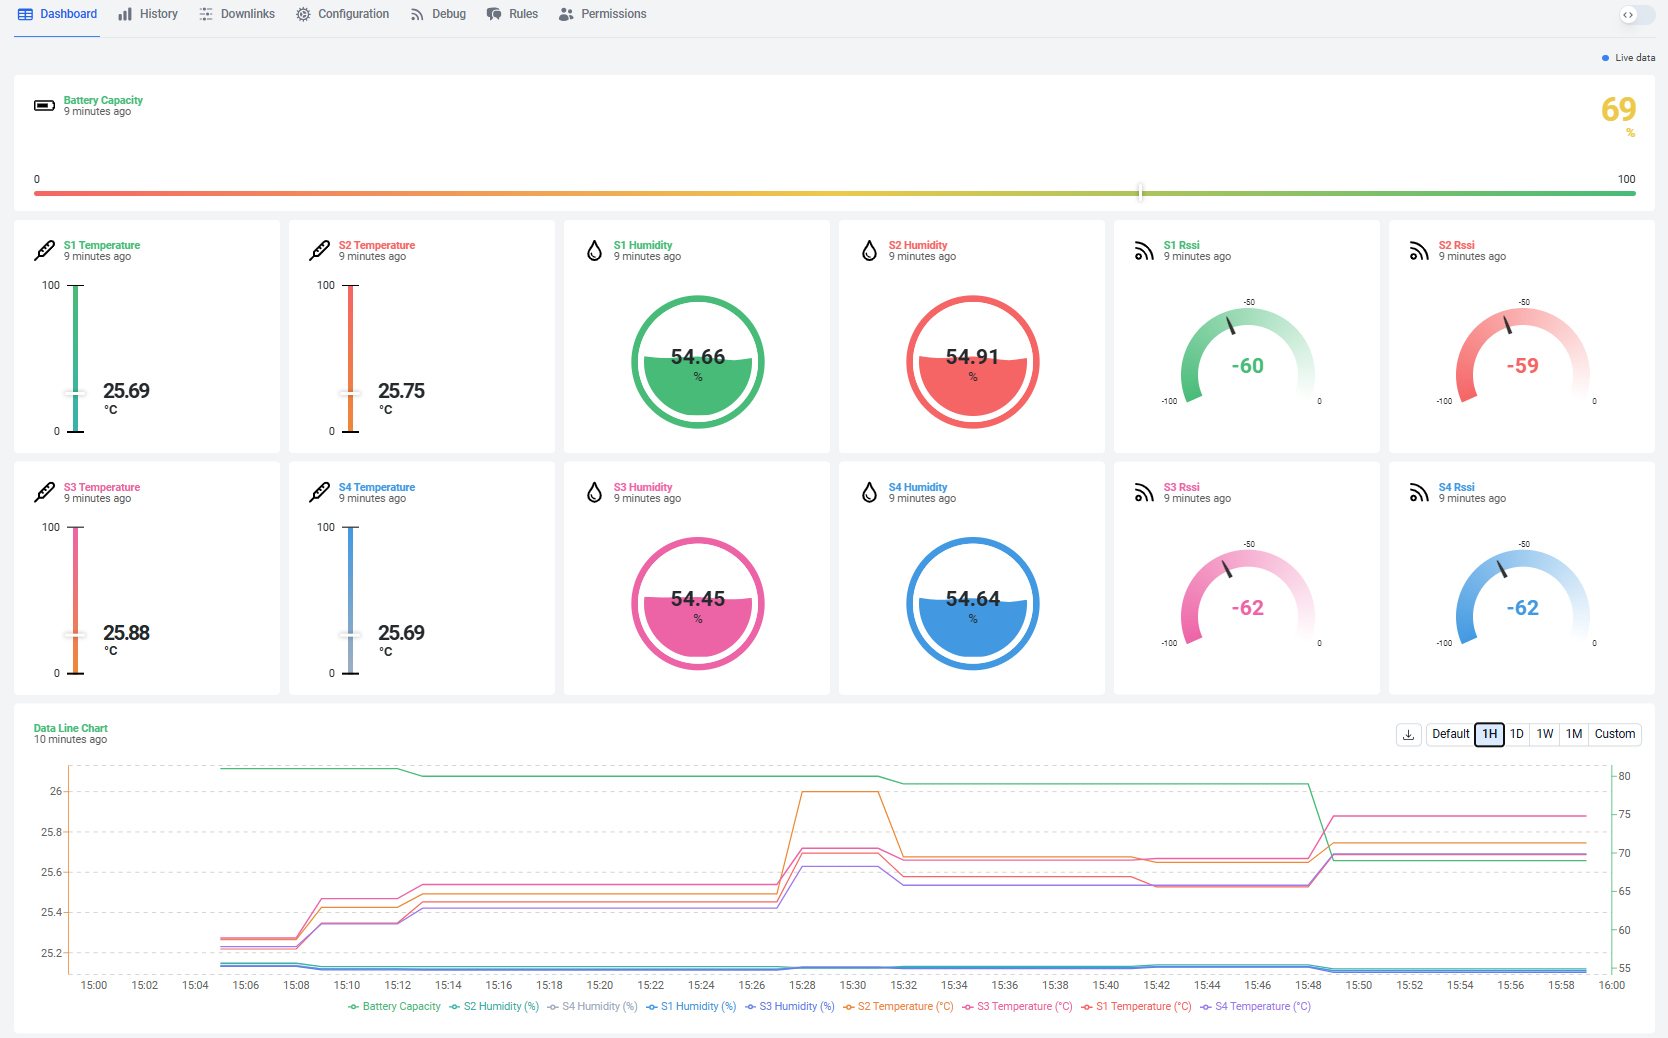Select the 1D time range
Viewport: 1668px width, 1038px height.
pos(1516,734)
